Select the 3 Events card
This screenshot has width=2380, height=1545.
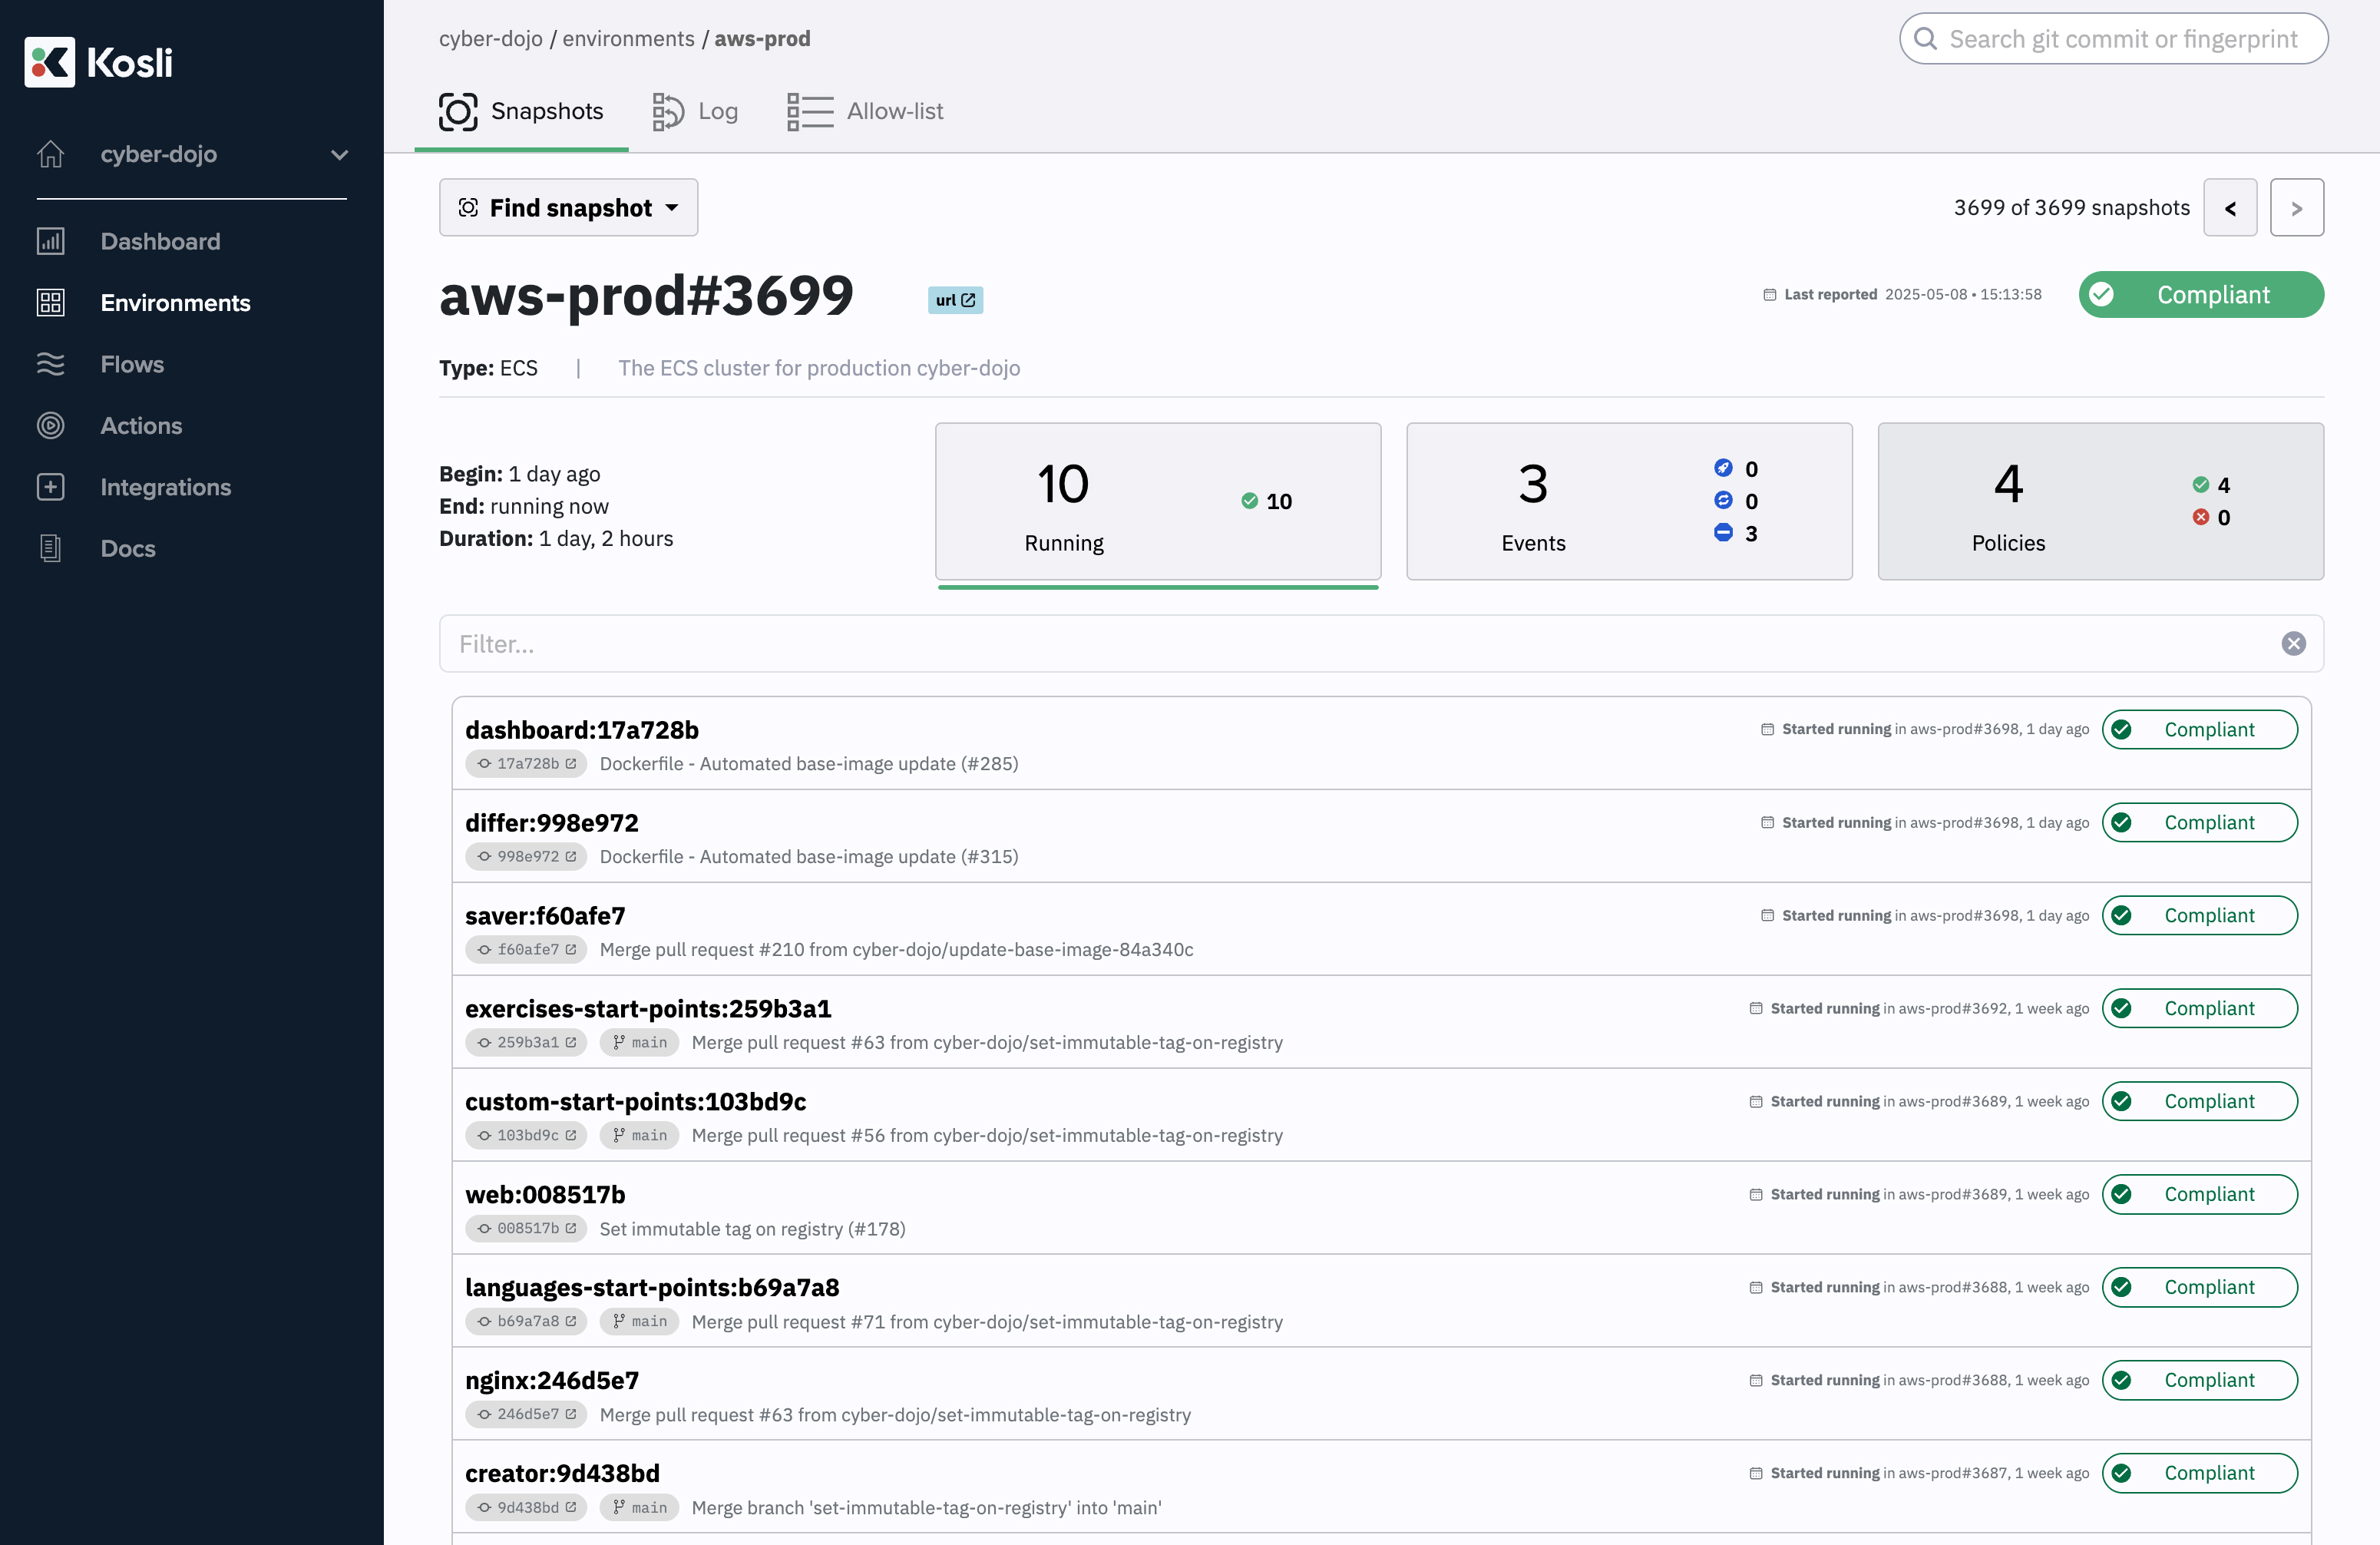(x=1629, y=501)
